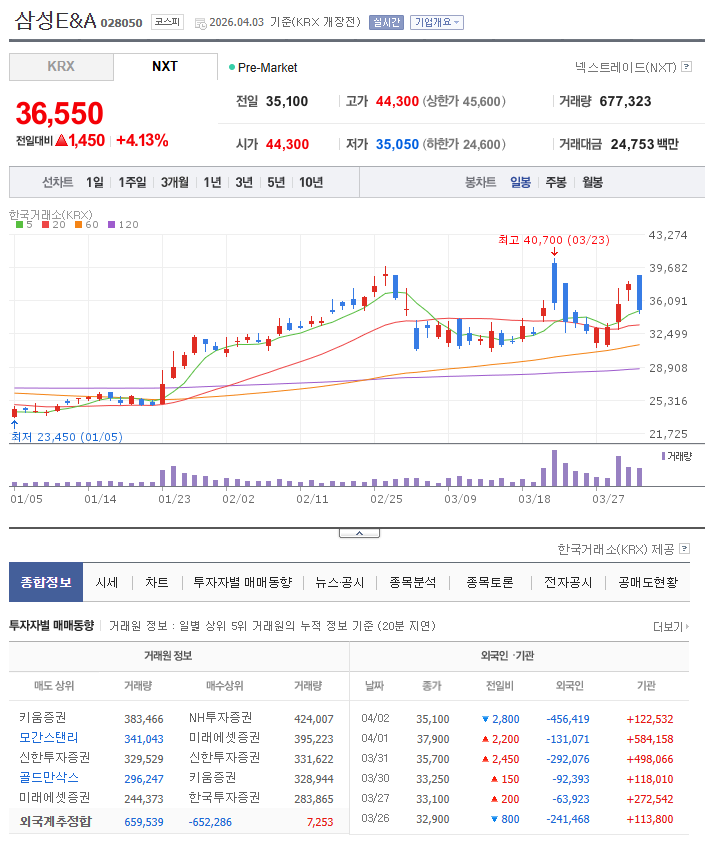Click the 거래량 volume legend marker
Viewport: 705px width, 853px height.
pos(677,456)
